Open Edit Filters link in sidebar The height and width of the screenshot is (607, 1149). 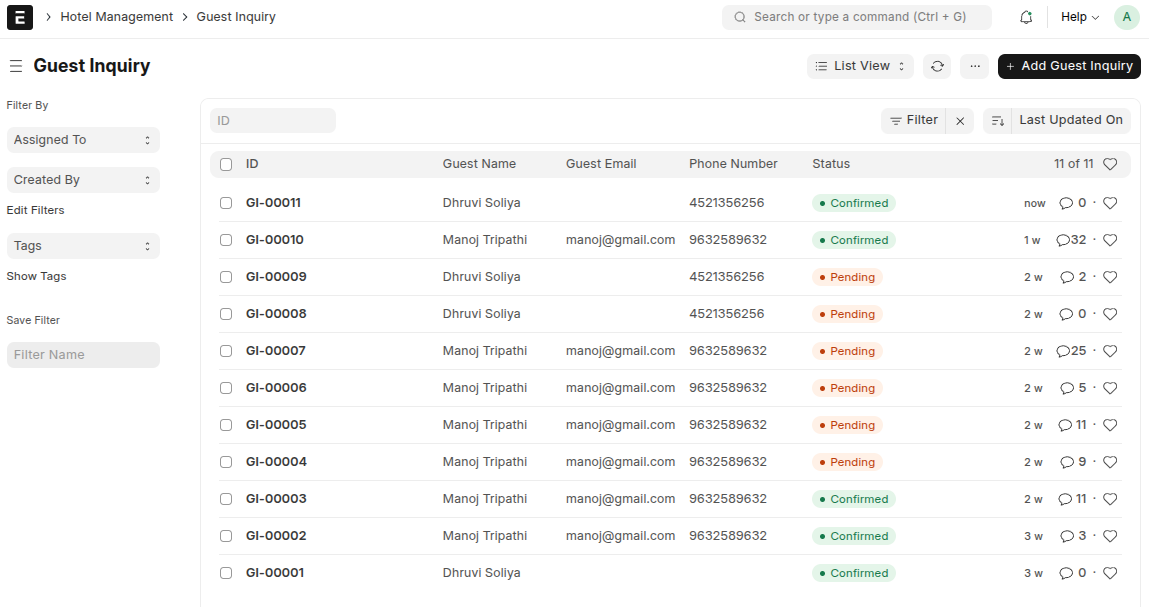35,210
